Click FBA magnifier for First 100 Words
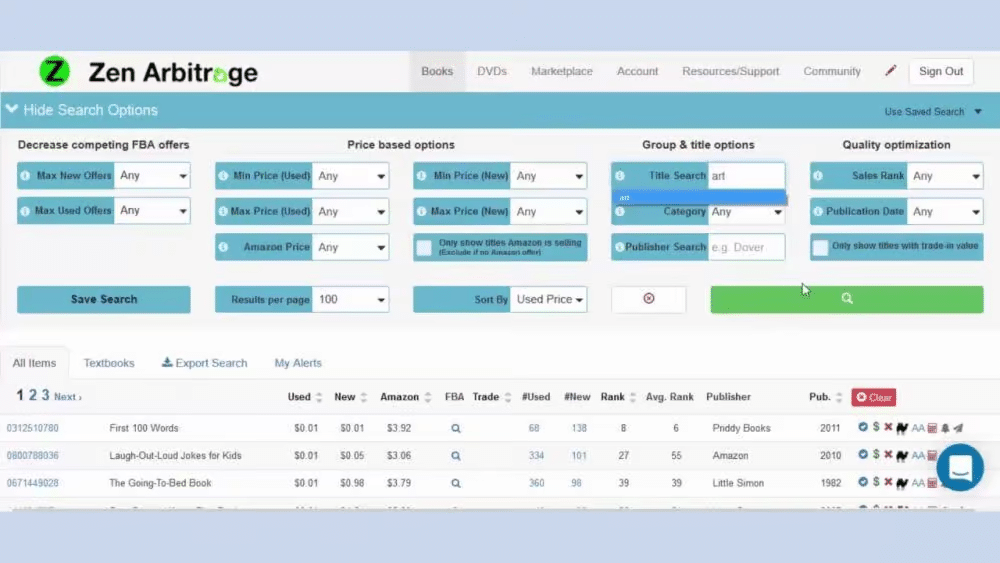This screenshot has height=563, width=1000. click(455, 428)
